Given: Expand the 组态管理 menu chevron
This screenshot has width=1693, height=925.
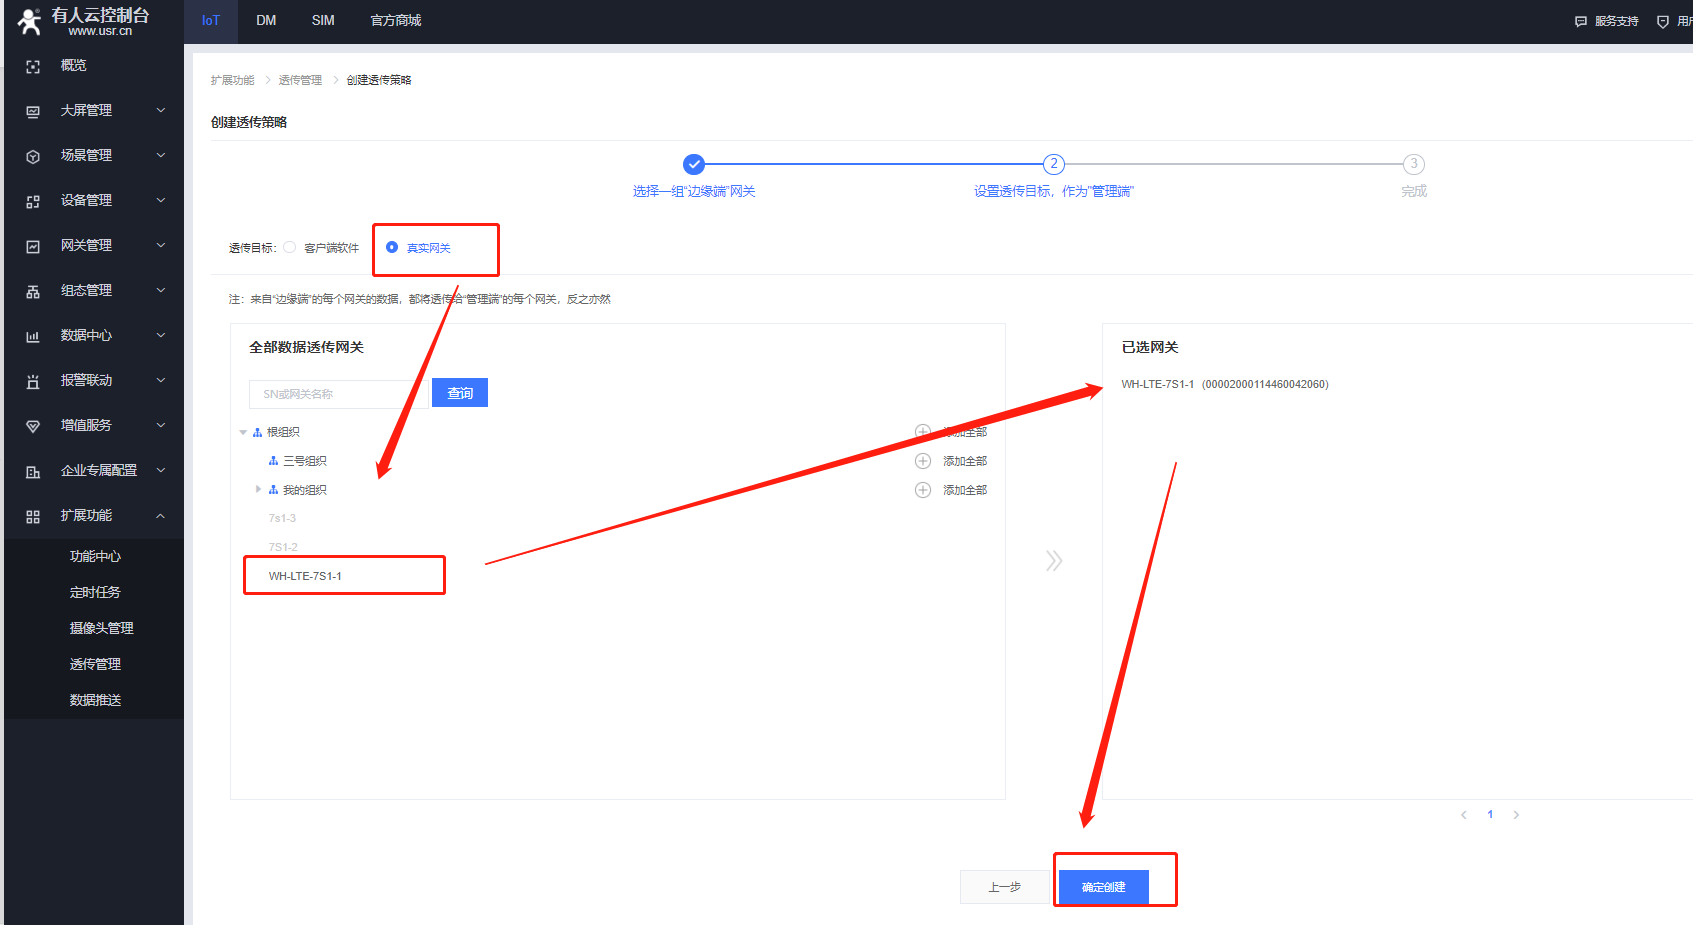Looking at the screenshot, I should point(161,290).
